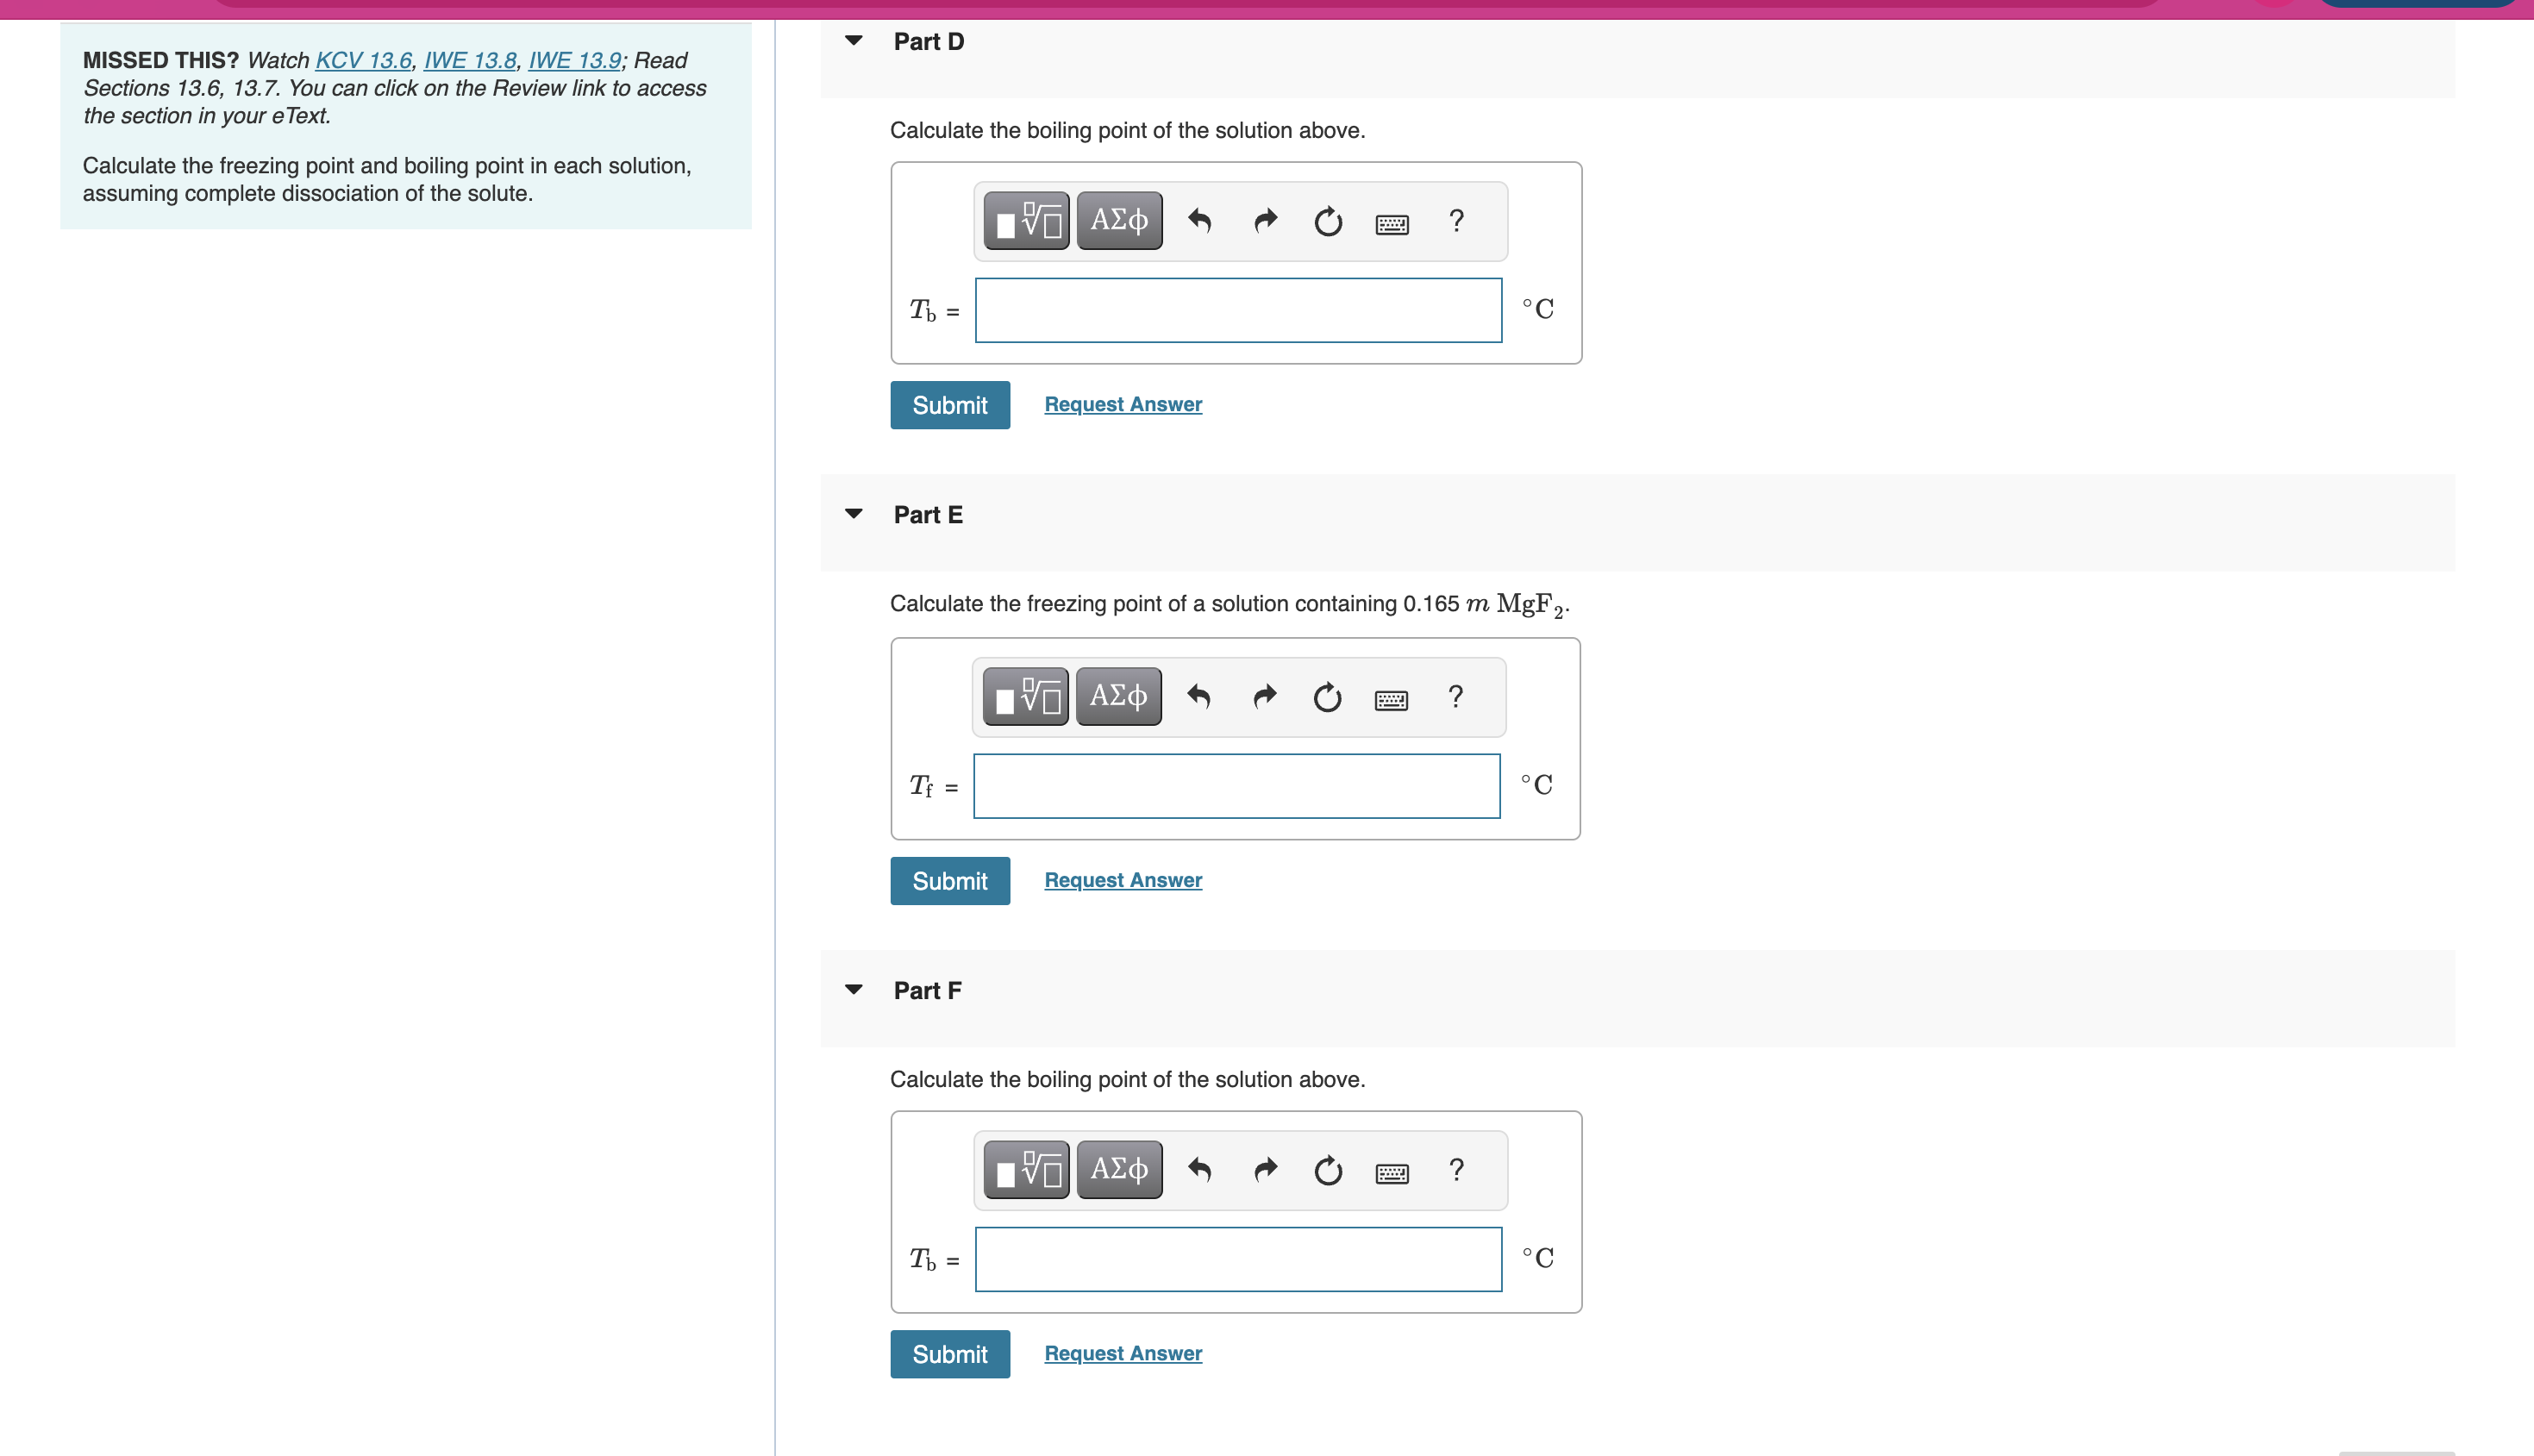Submit the Part D answer

point(949,405)
